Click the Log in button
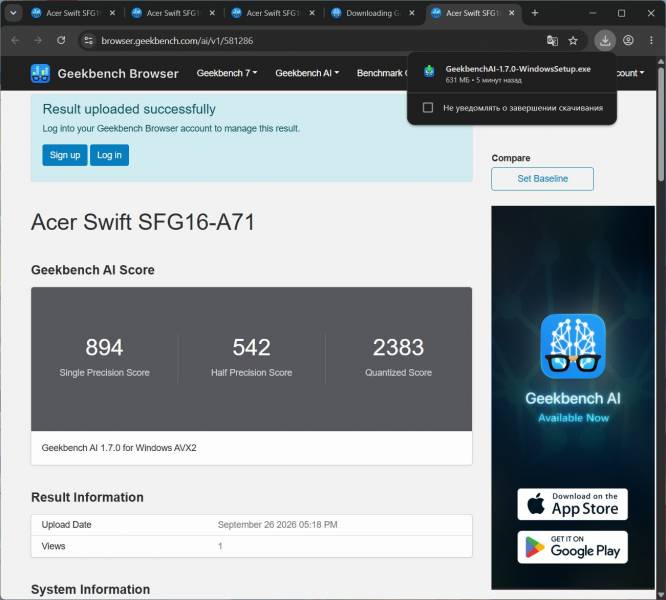This screenshot has width=666, height=600. [109, 155]
